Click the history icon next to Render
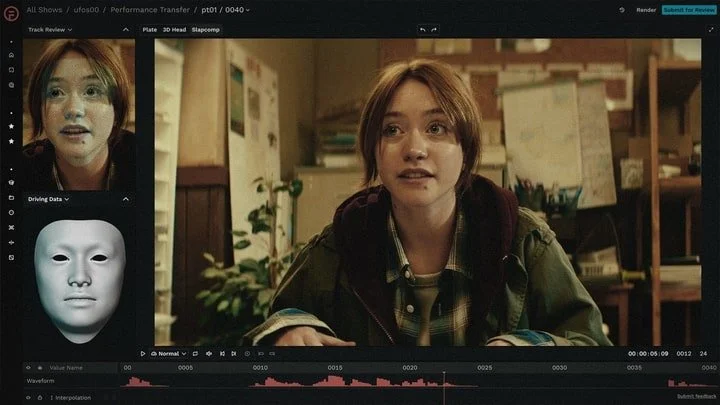The height and width of the screenshot is (405, 720). 622,10
